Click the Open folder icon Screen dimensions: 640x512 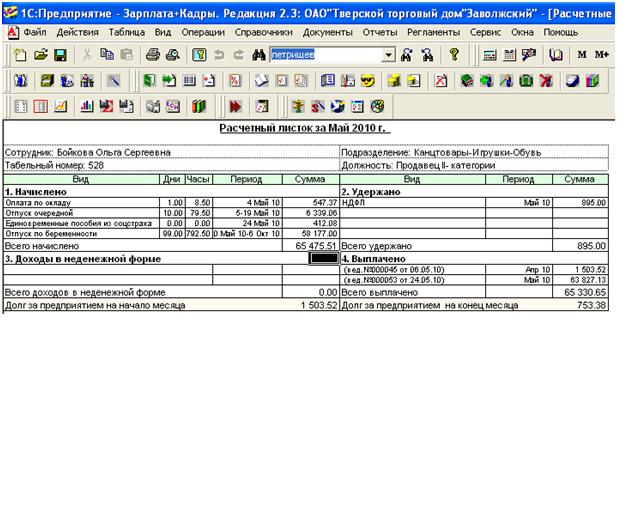click(41, 54)
